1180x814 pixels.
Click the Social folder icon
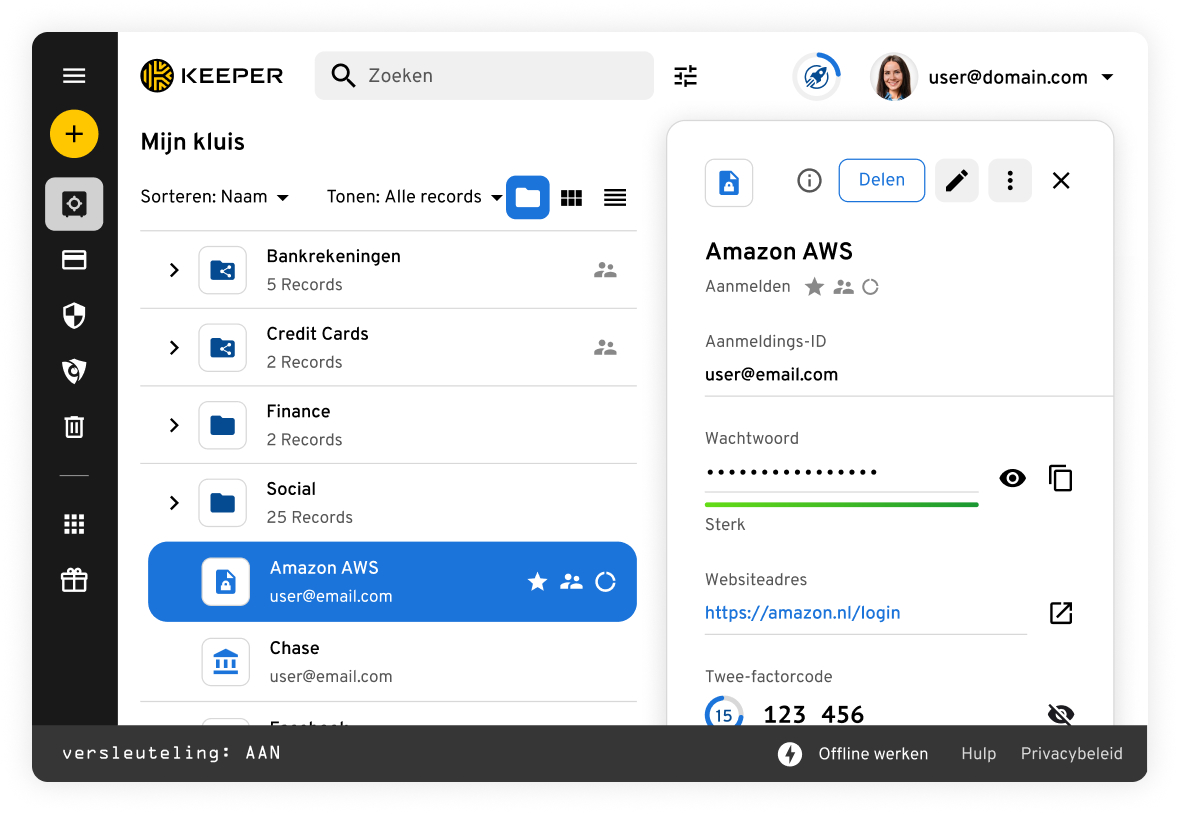(x=223, y=503)
